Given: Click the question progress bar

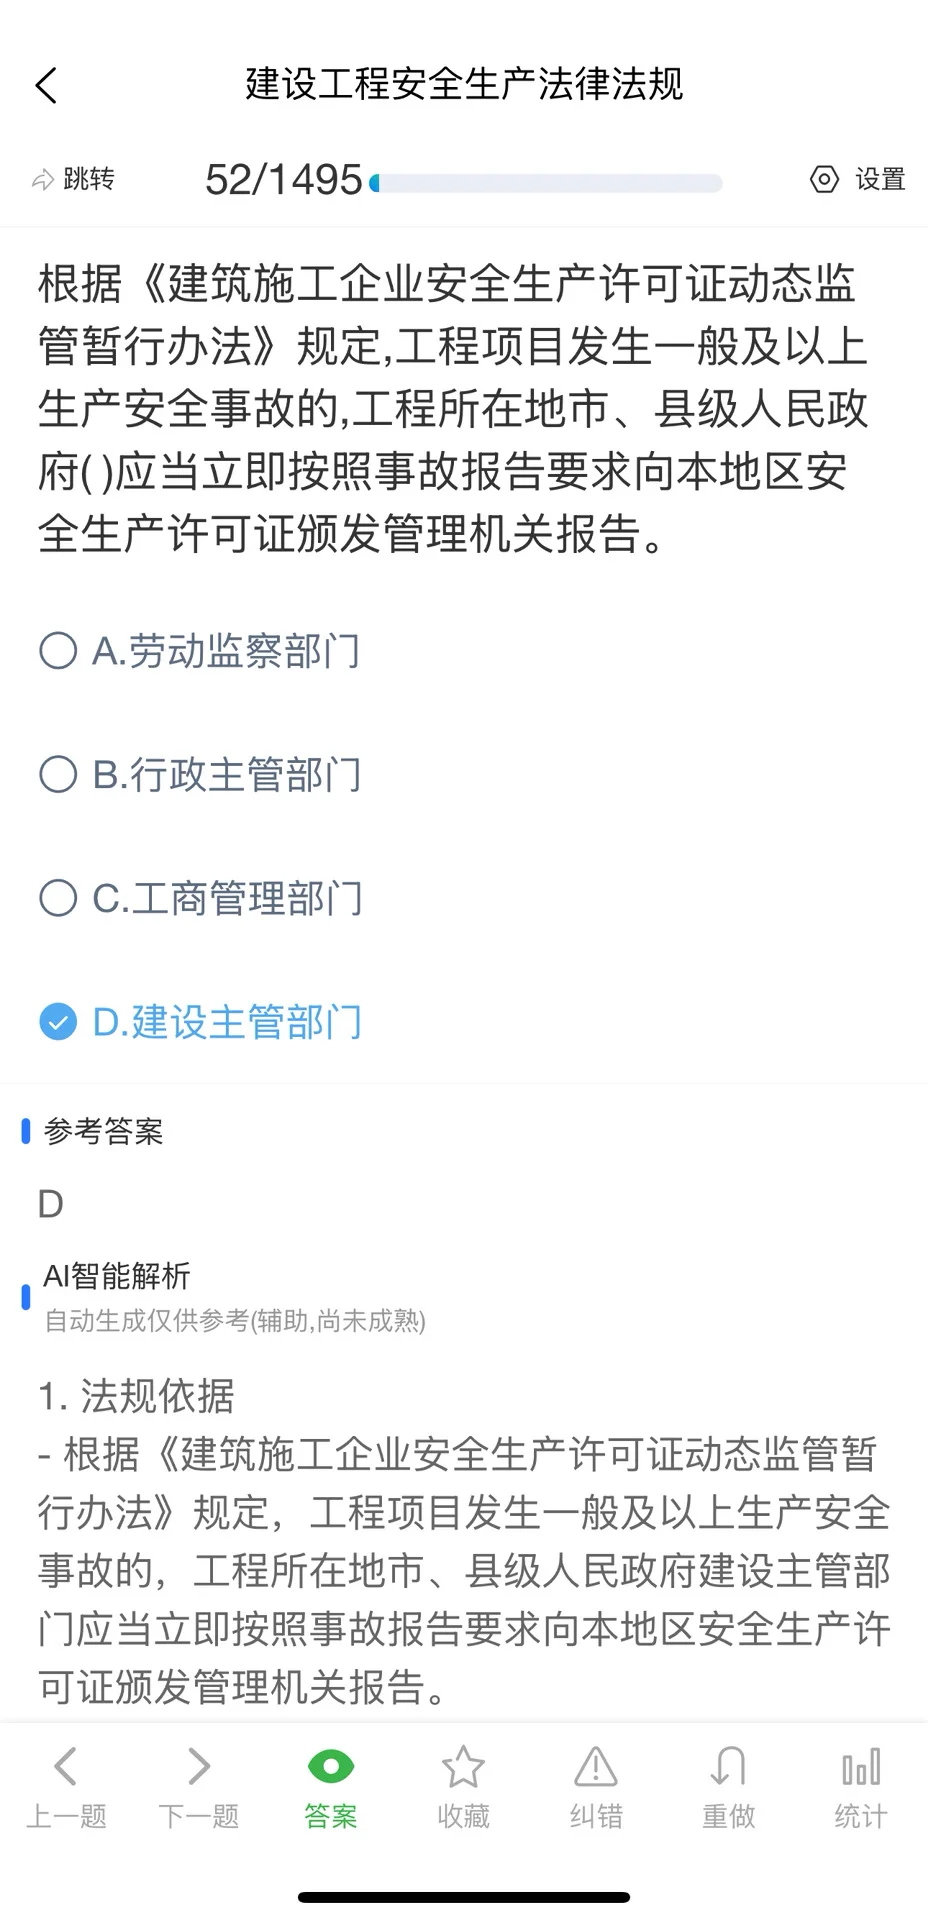Looking at the screenshot, I should tap(545, 183).
